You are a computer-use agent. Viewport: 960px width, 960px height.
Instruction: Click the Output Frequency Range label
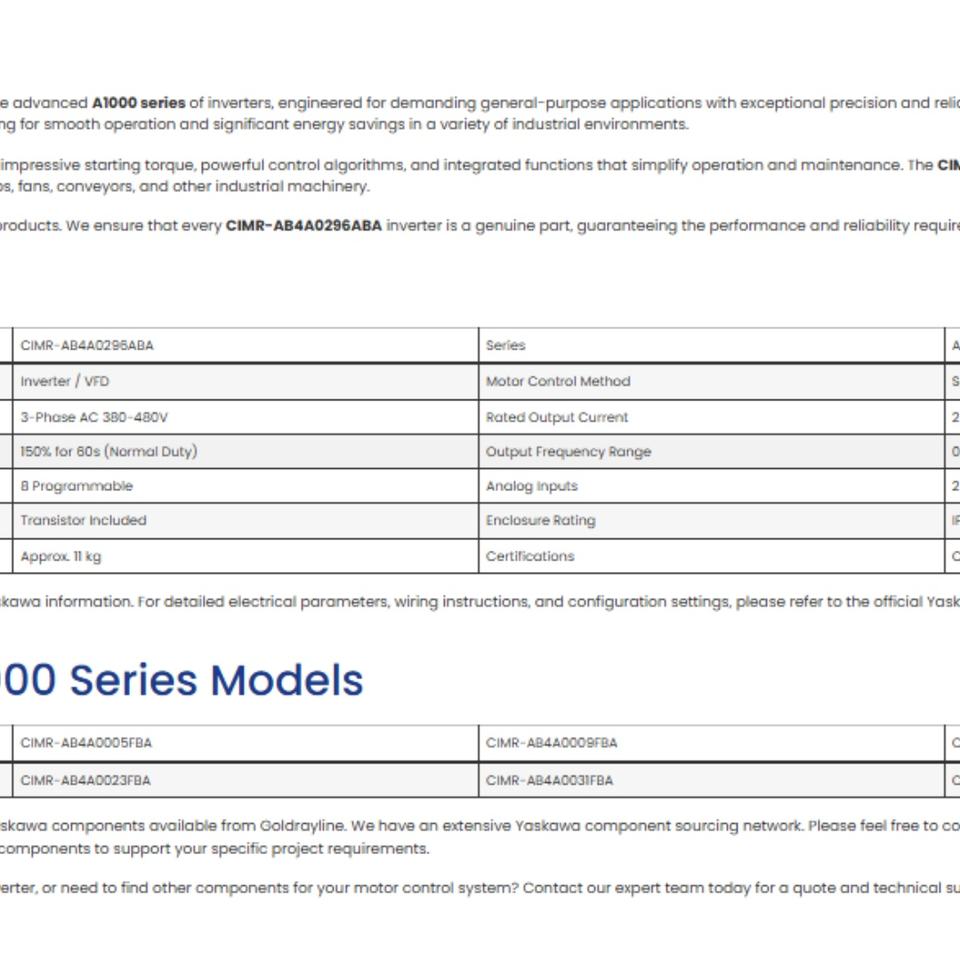(x=568, y=452)
